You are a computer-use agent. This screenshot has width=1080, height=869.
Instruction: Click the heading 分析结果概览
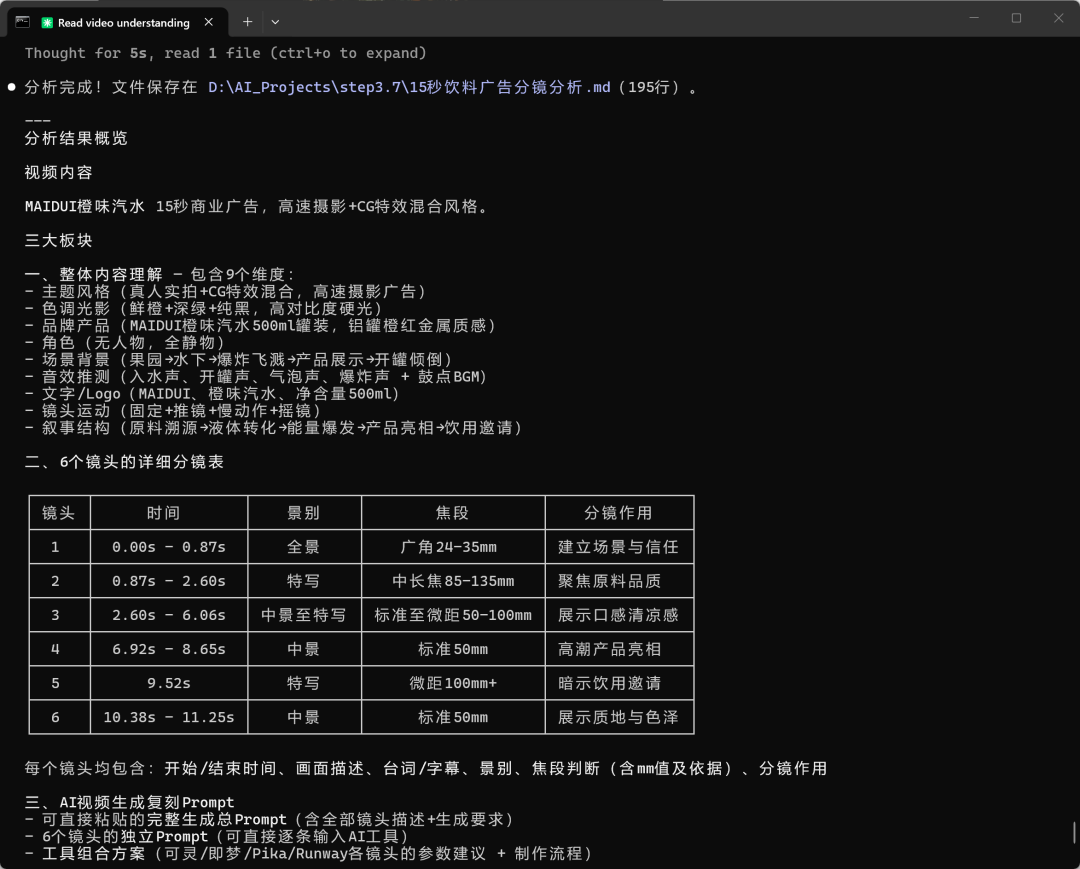click(76, 138)
